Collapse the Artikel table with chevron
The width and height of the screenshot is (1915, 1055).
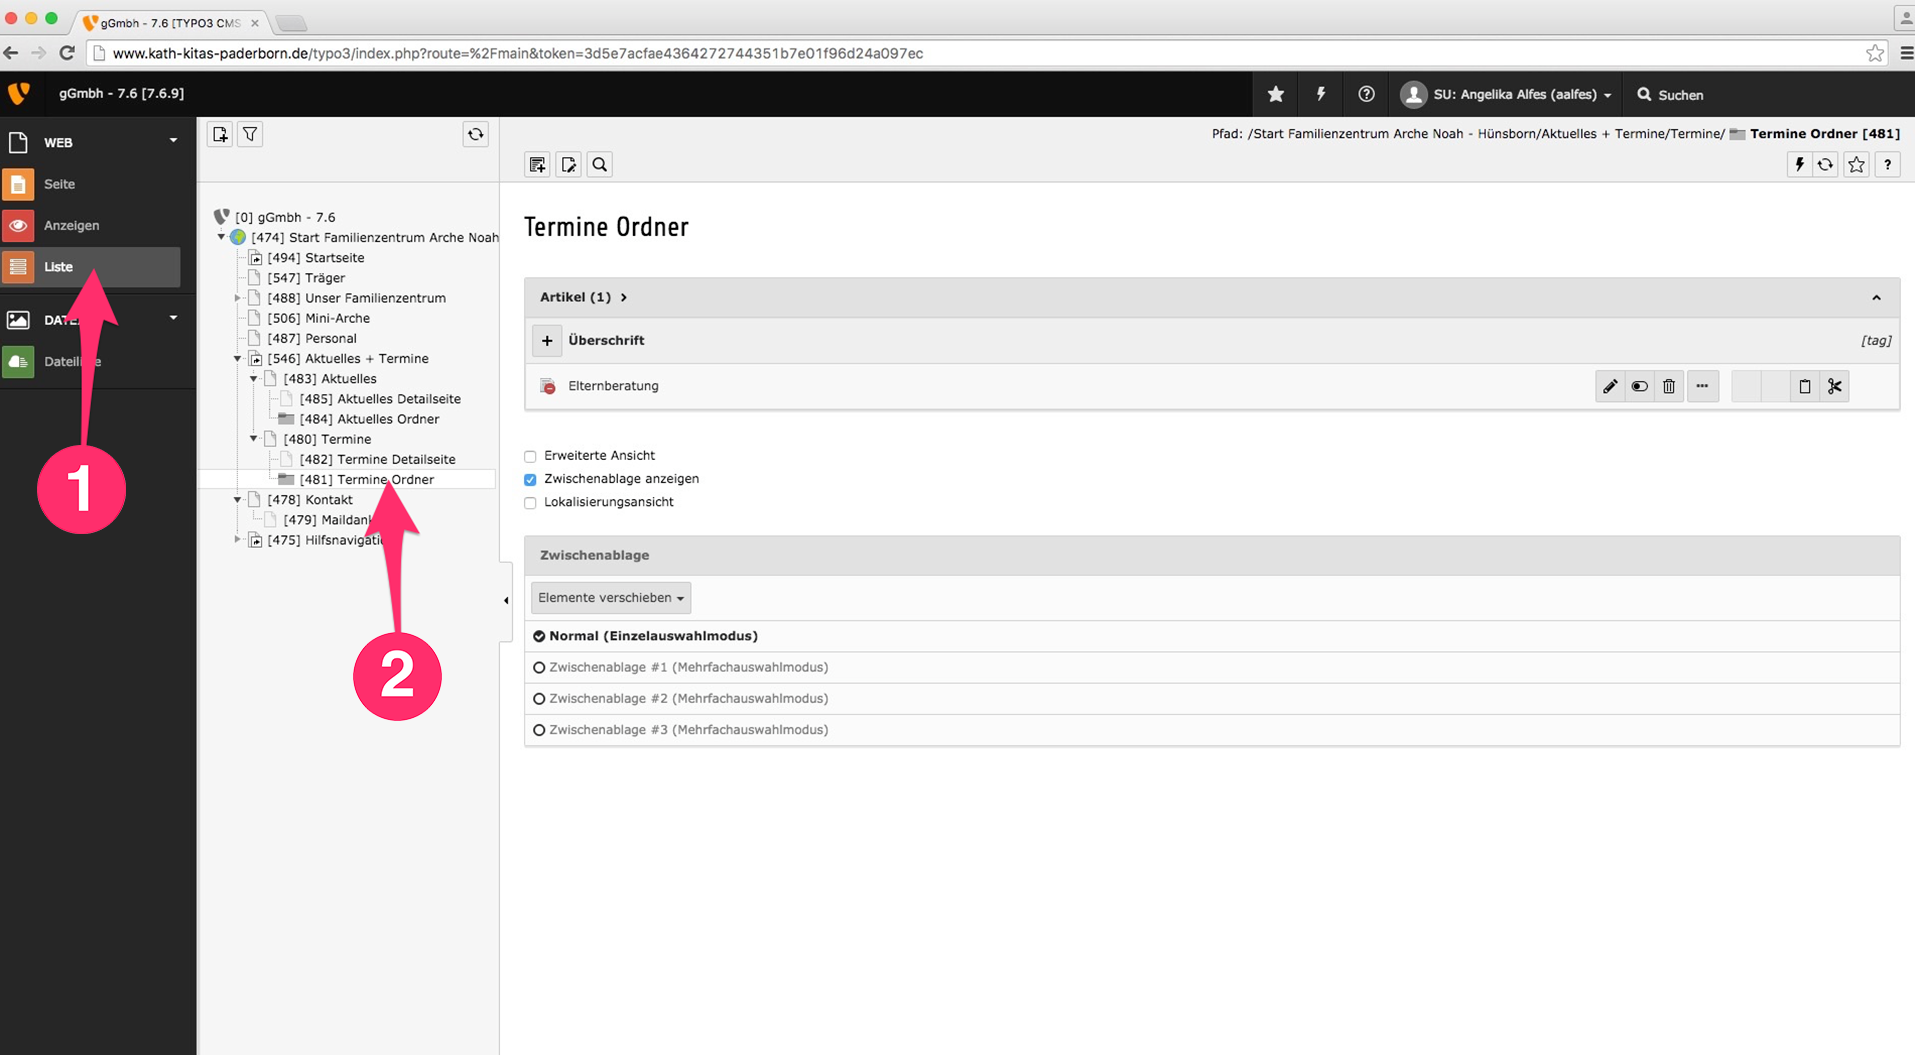(x=1875, y=298)
